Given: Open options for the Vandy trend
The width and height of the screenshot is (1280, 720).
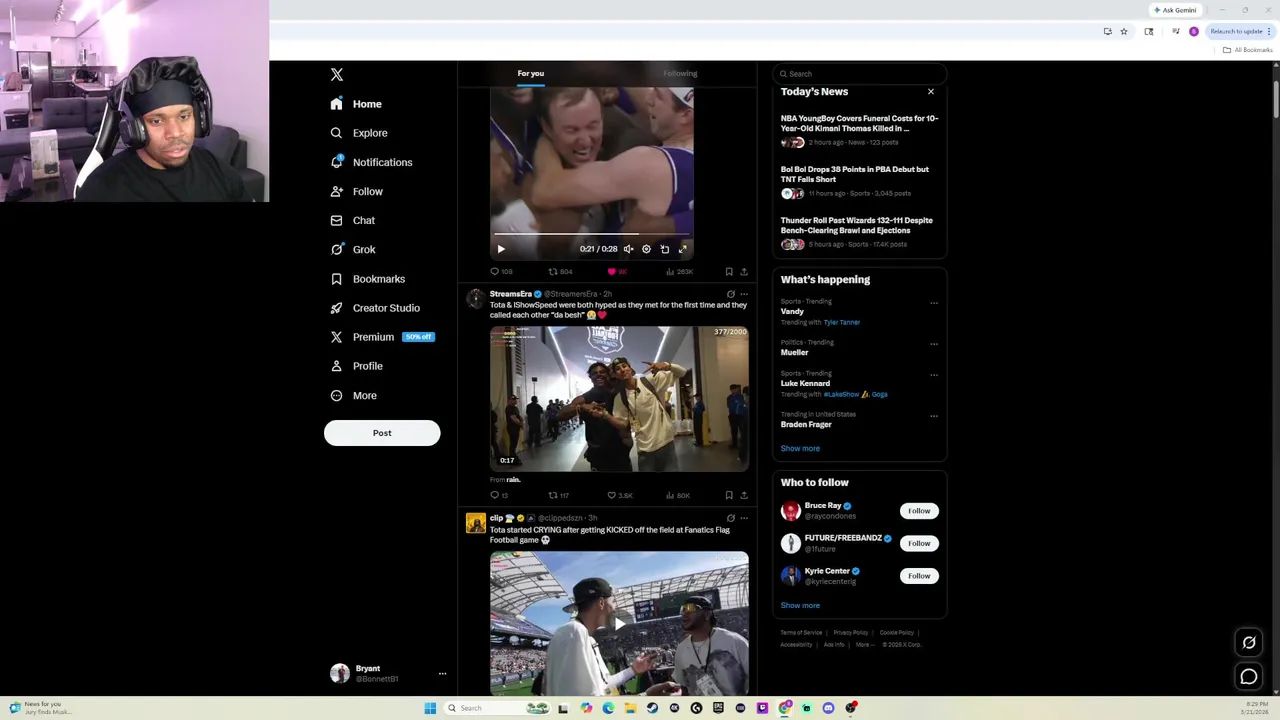Looking at the screenshot, I should pos(934,302).
